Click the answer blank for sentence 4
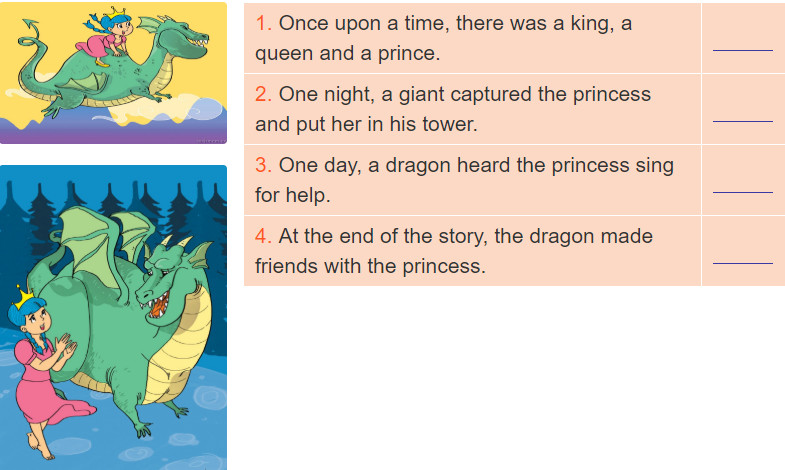The image size is (785, 470). [x=742, y=263]
